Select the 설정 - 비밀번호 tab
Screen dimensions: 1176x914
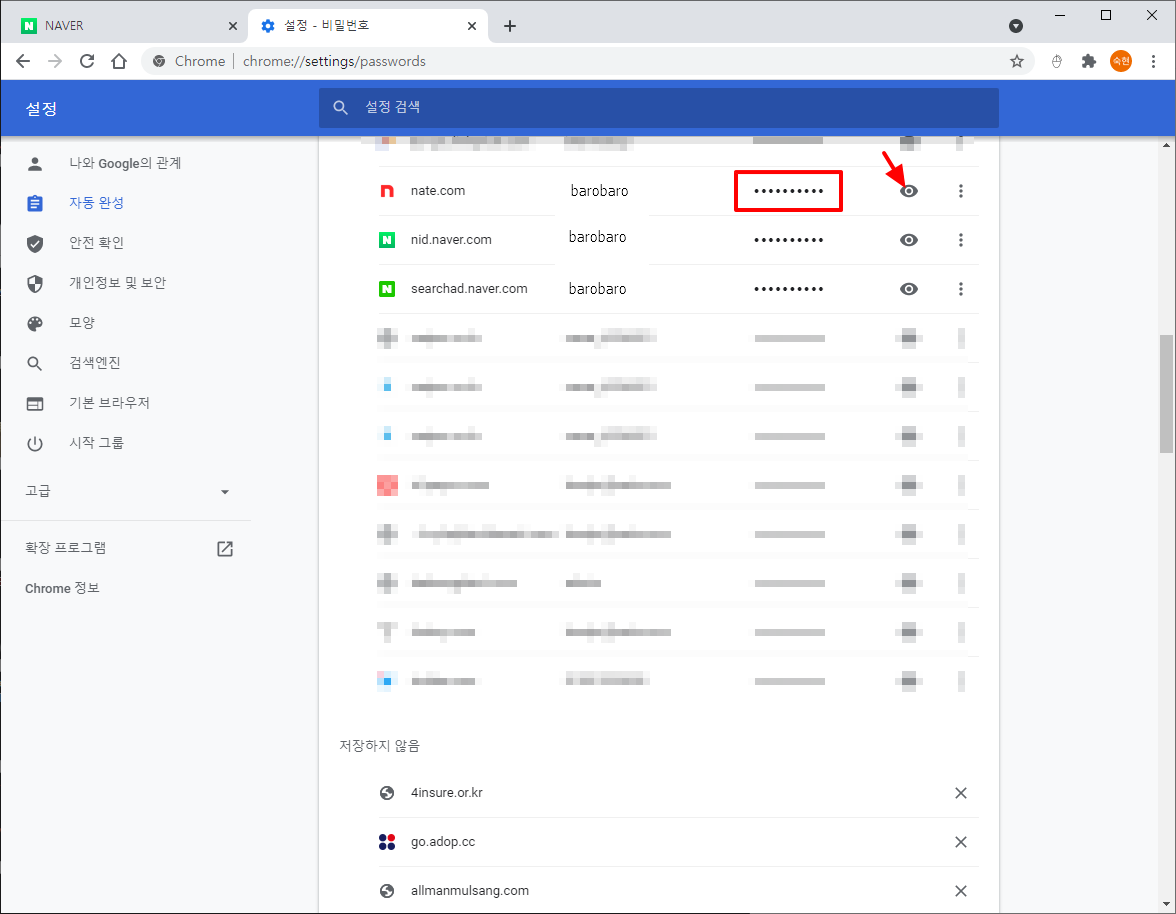click(368, 26)
